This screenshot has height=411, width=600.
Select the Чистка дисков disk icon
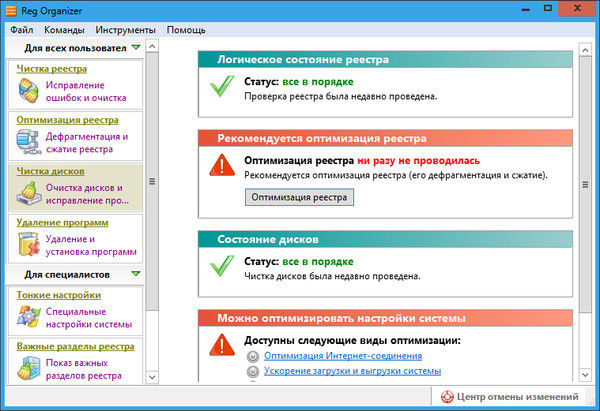coord(27,193)
